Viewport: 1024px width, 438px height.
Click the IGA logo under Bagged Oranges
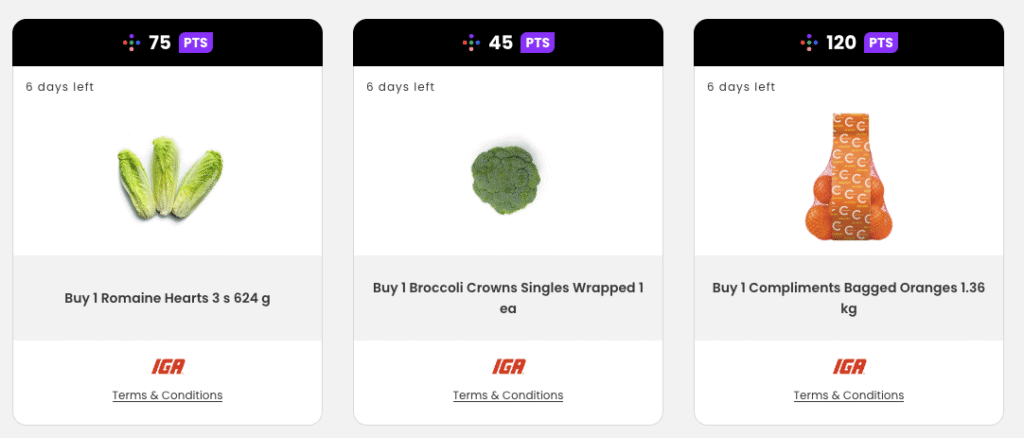[x=849, y=367]
